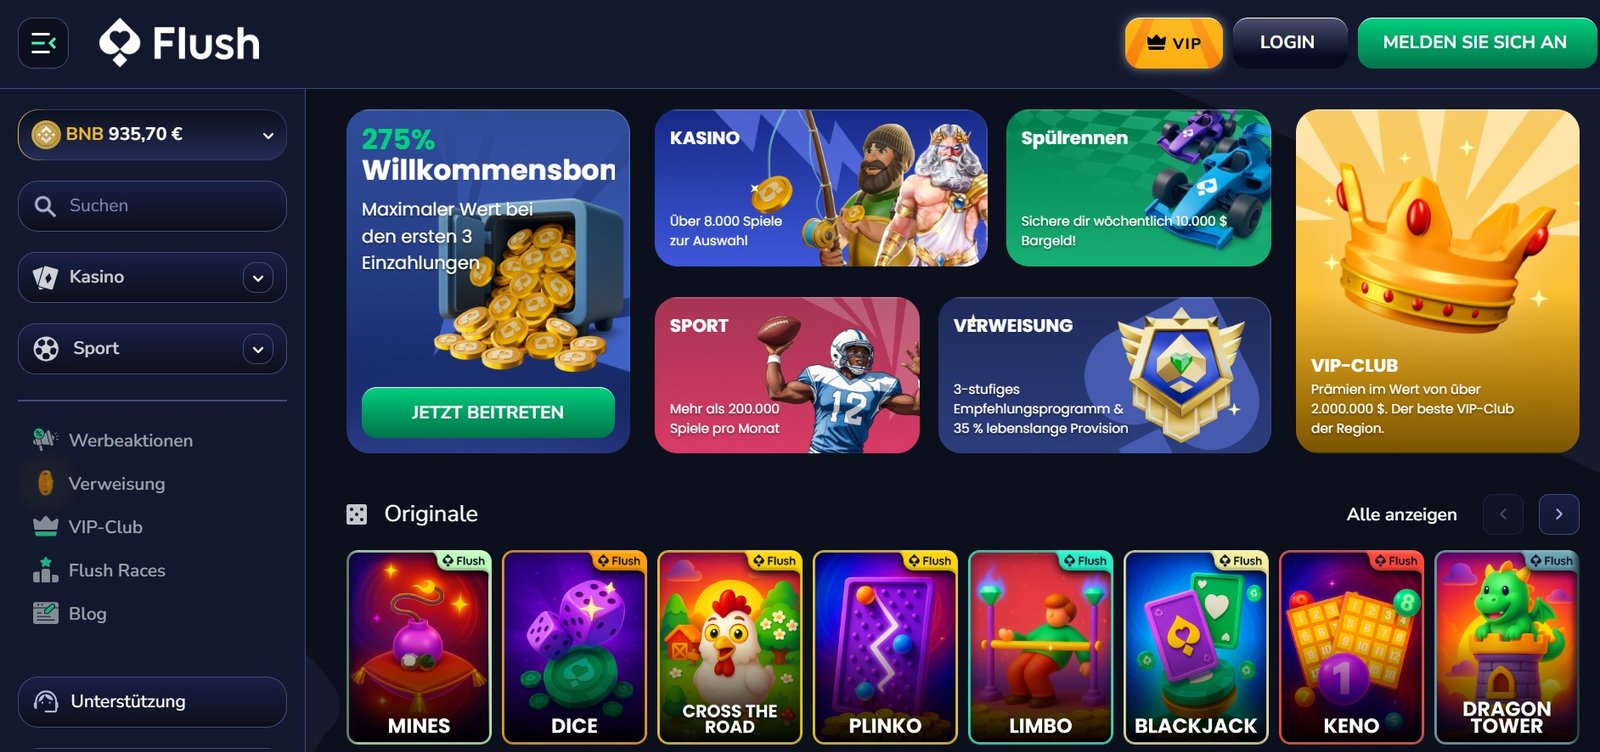The image size is (1600, 752).
Task: Expand the Sport sidebar section
Action: [x=152, y=349]
